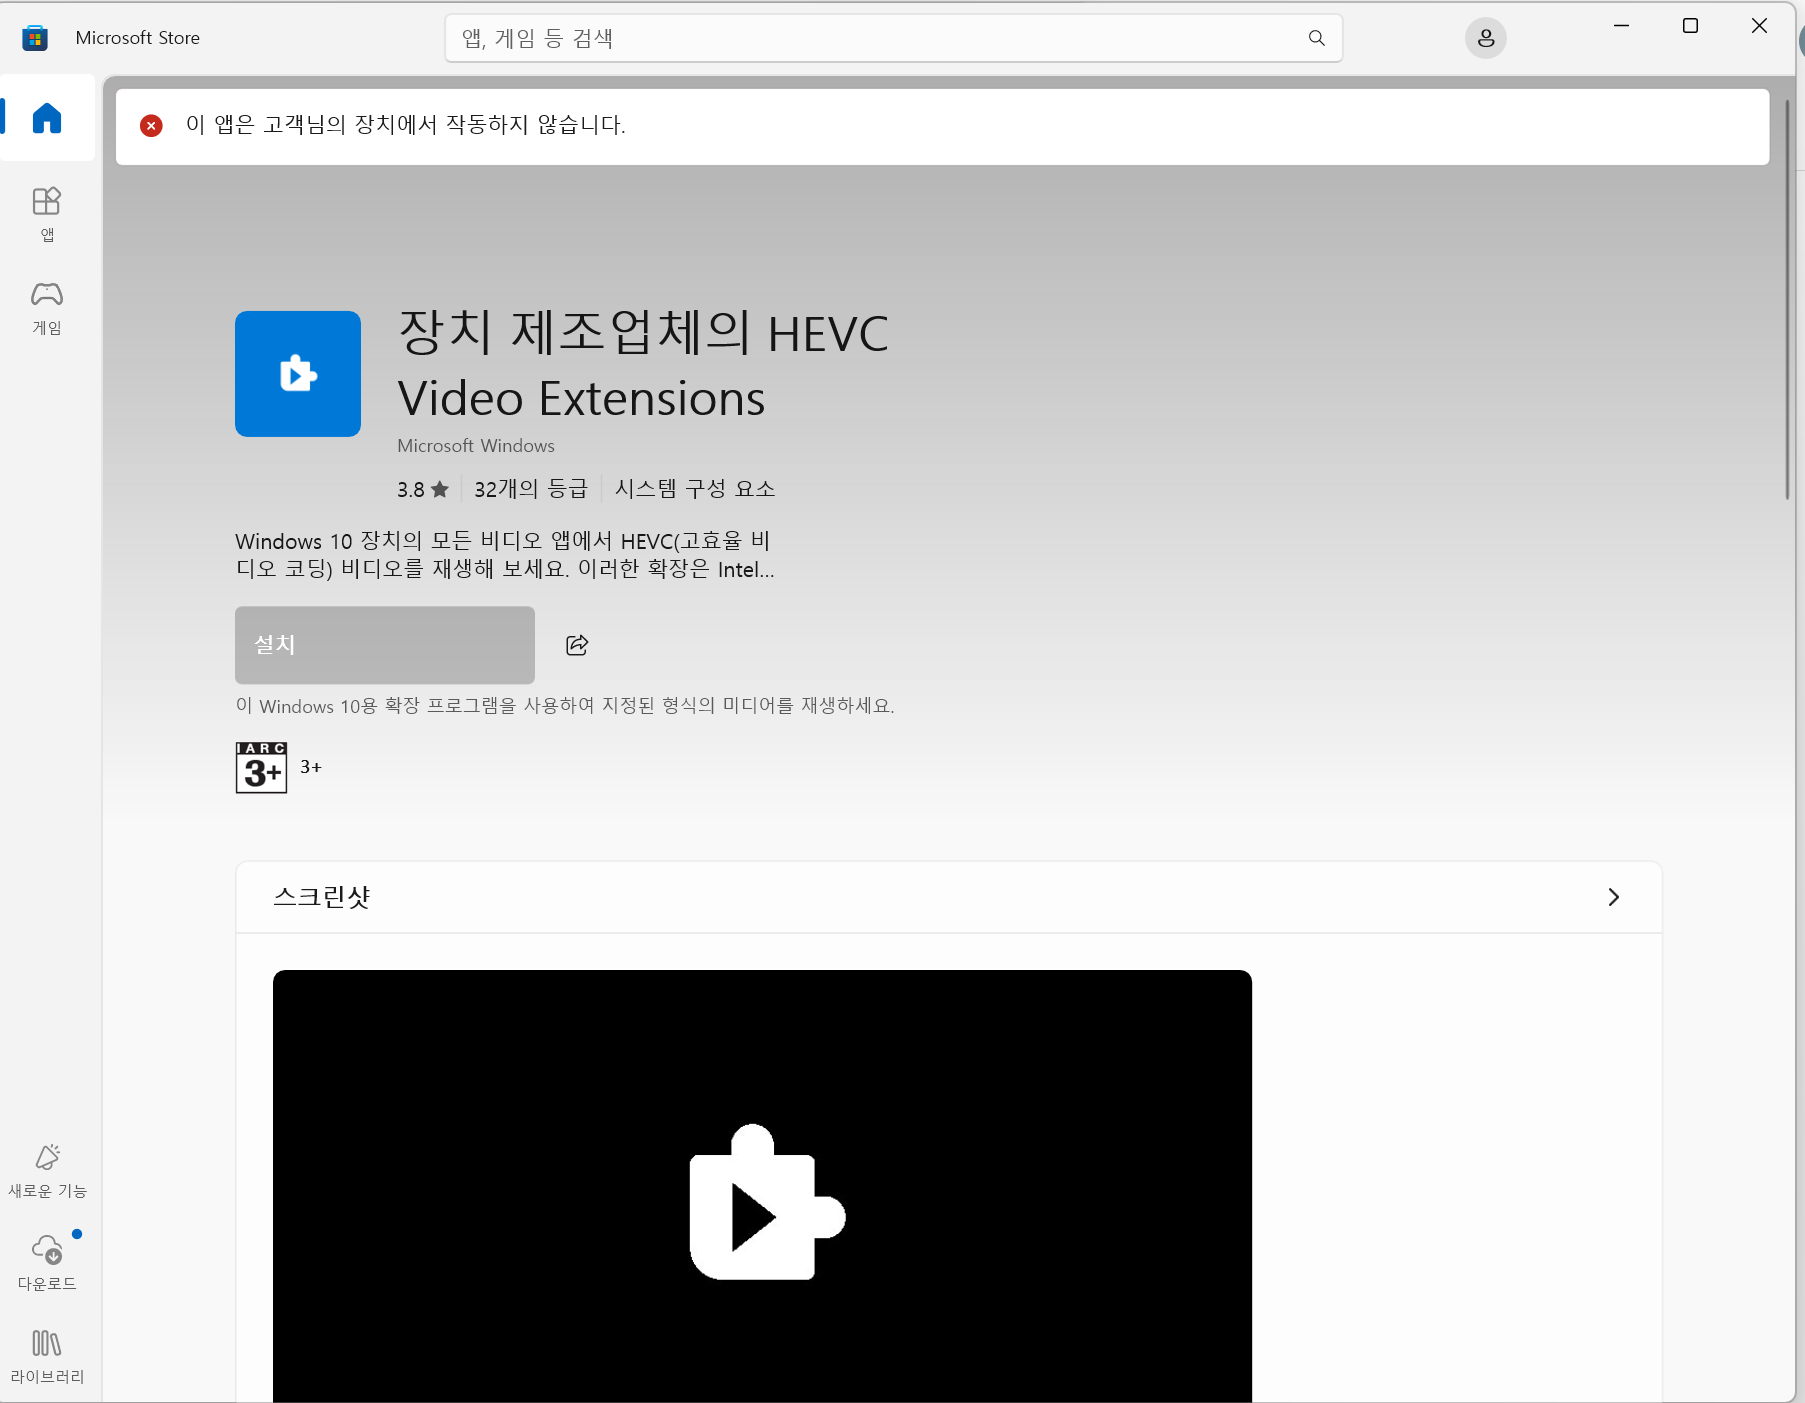This screenshot has width=1805, height=1403.
Task: Click the app description text beginning Windows 10 장치의
Action: click(x=505, y=555)
